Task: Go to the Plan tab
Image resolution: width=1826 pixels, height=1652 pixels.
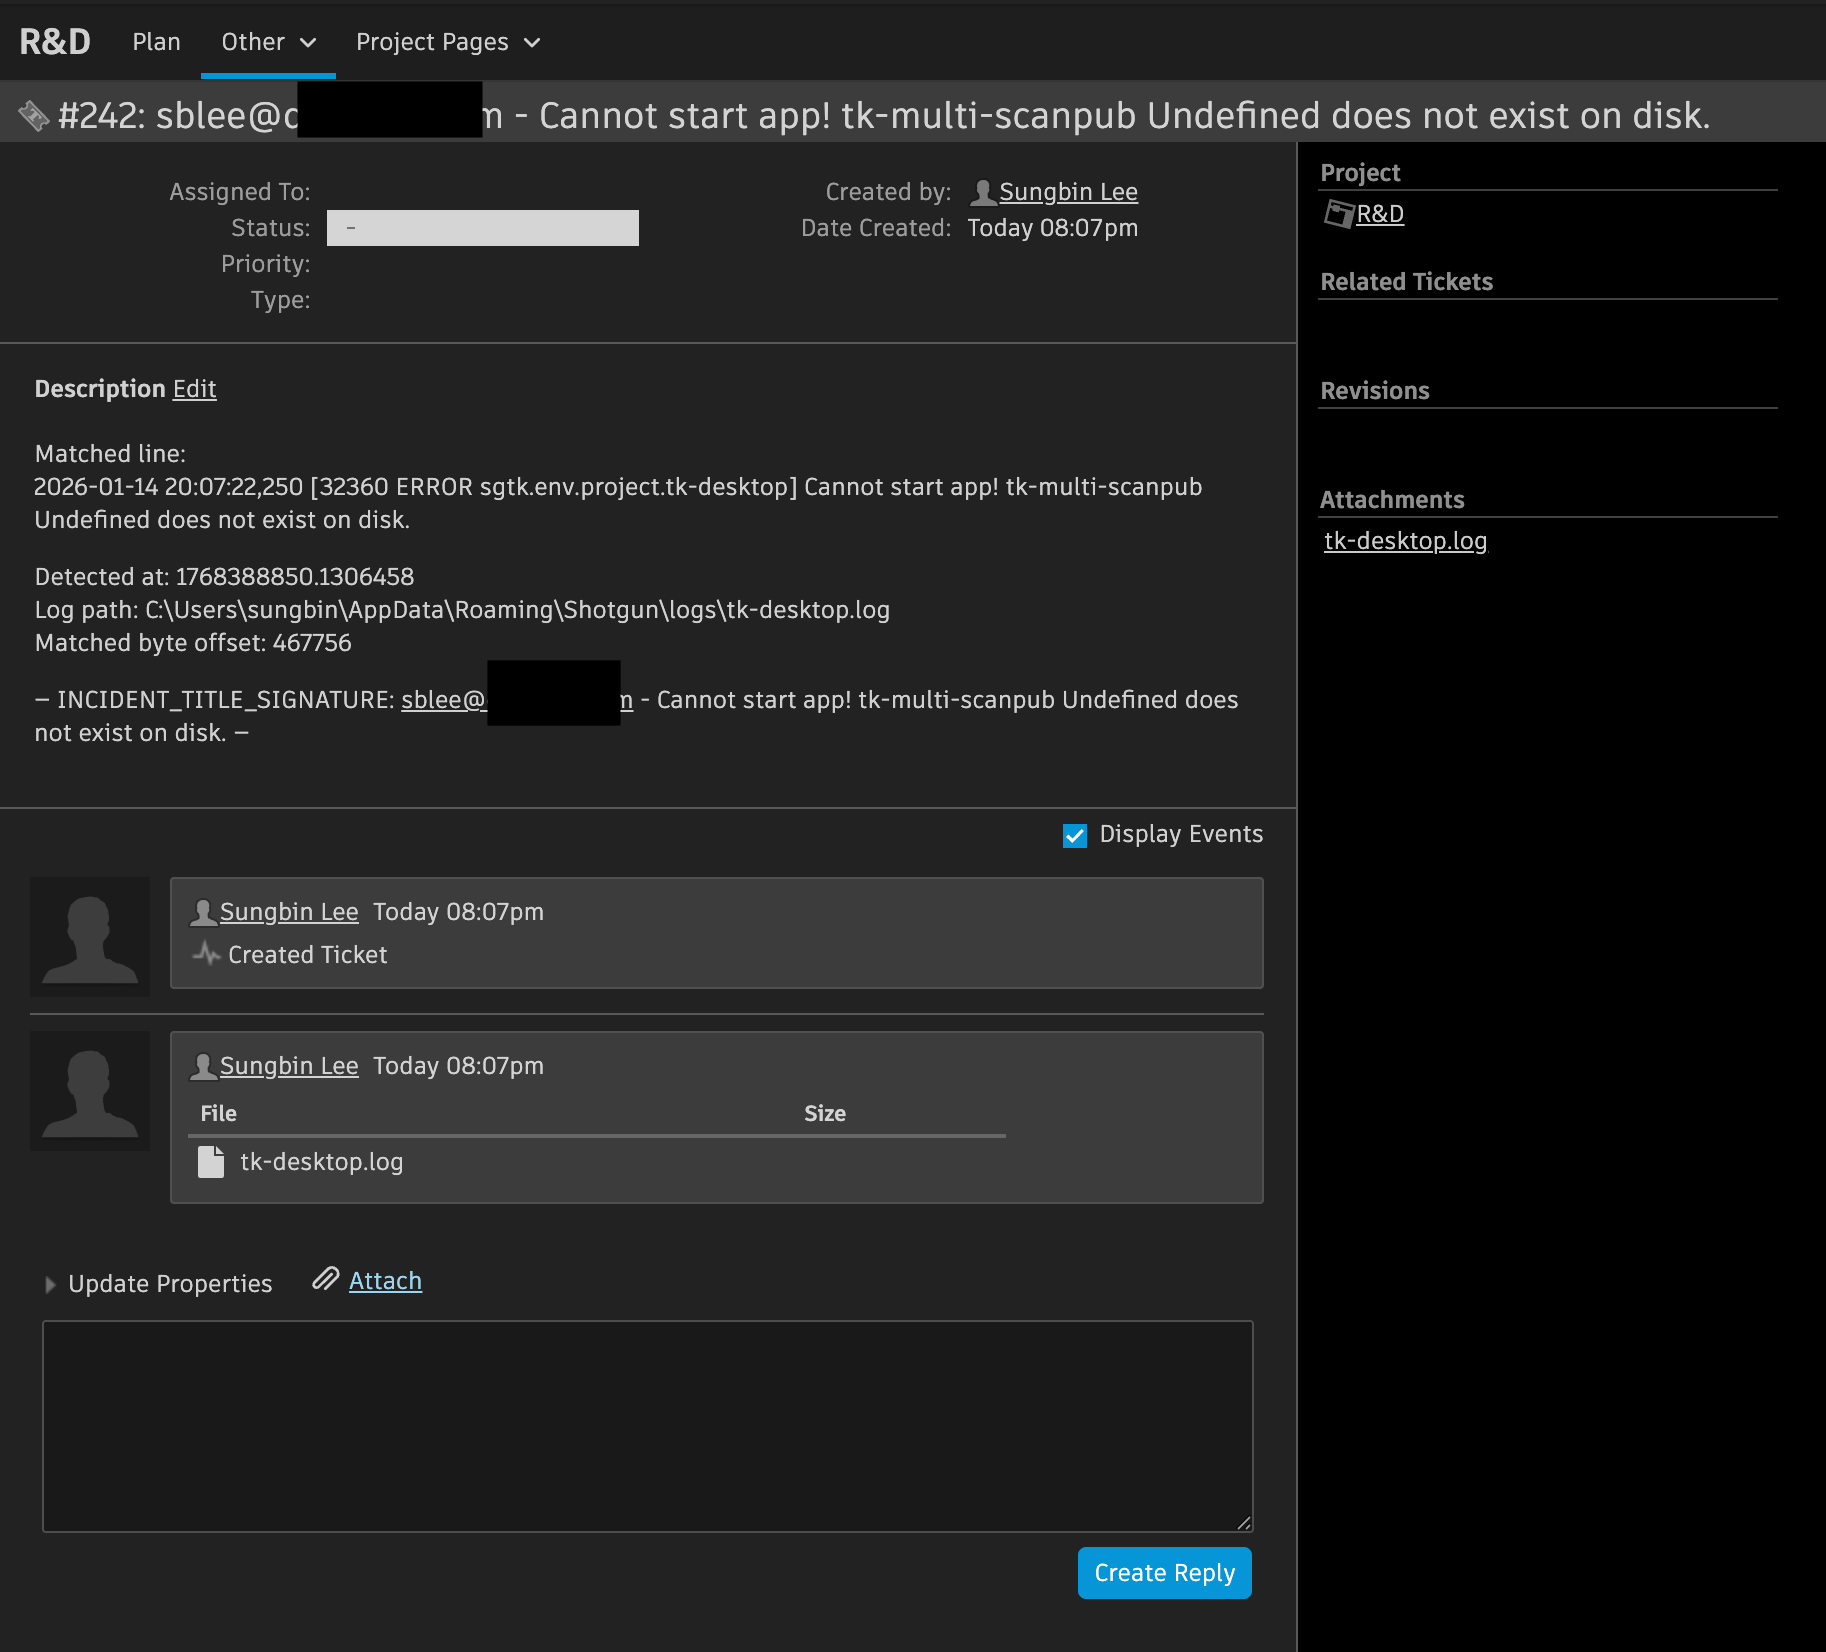Action: [156, 42]
